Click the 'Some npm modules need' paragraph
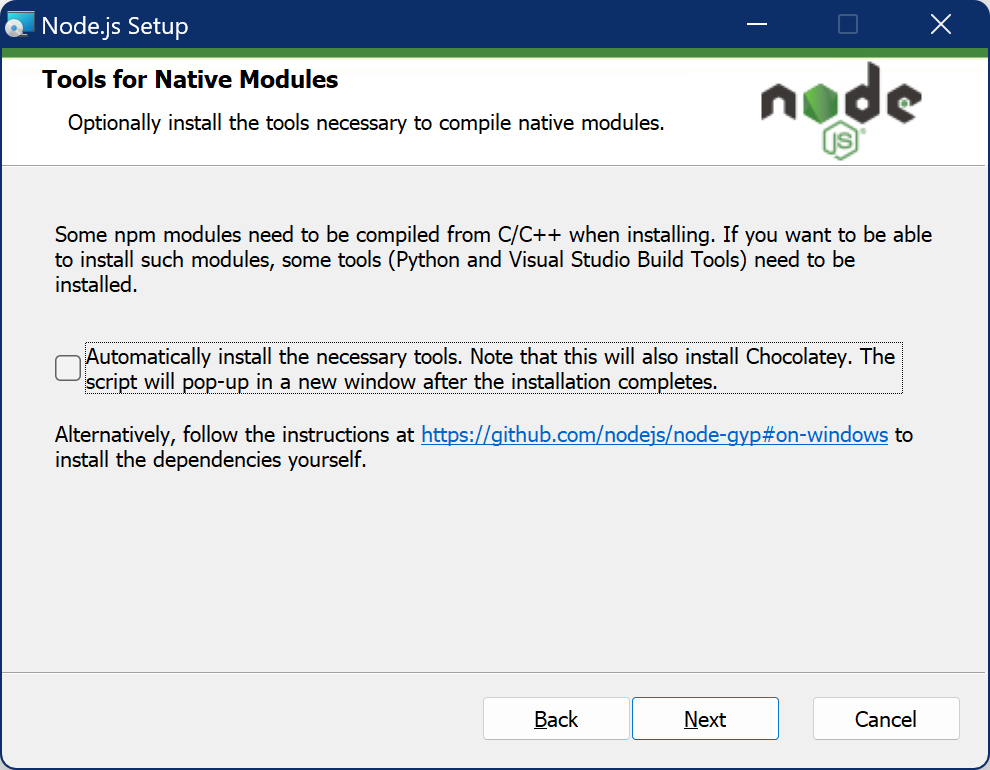This screenshot has width=990, height=770. click(493, 259)
